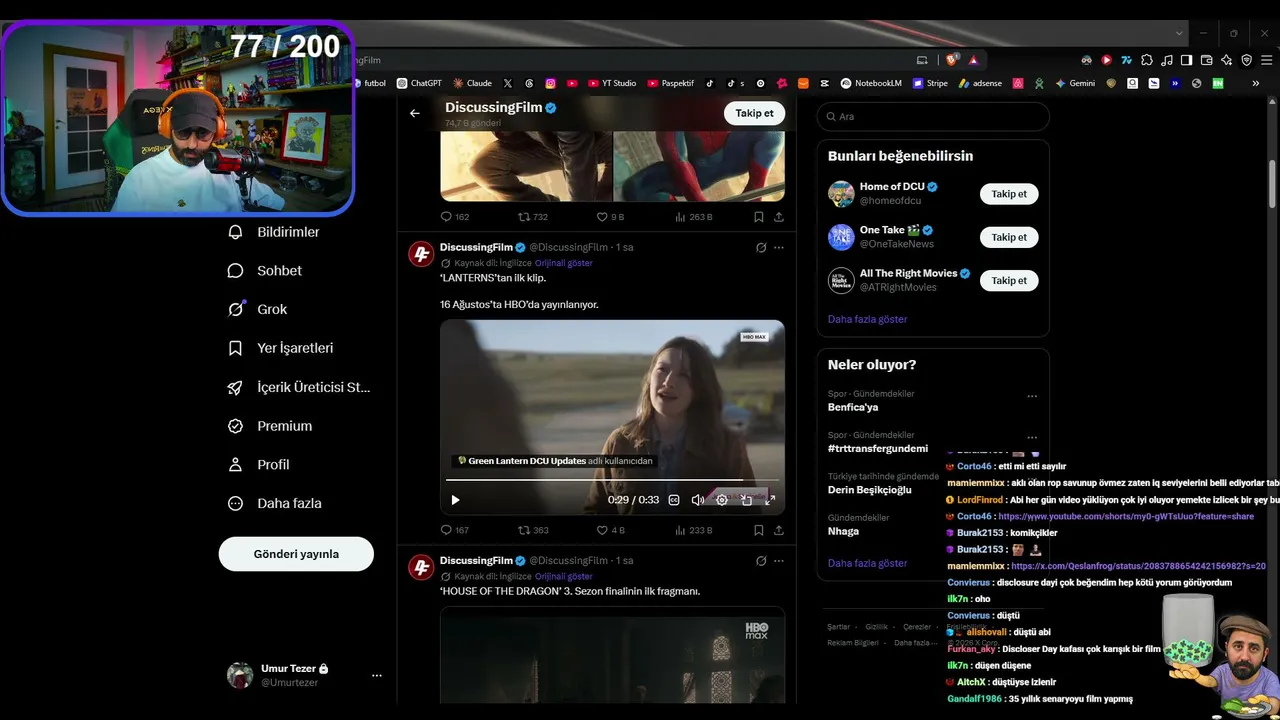Show original text of the LANTERNS post
Viewport: 1280px width, 720px height.
pyautogui.click(x=564, y=263)
